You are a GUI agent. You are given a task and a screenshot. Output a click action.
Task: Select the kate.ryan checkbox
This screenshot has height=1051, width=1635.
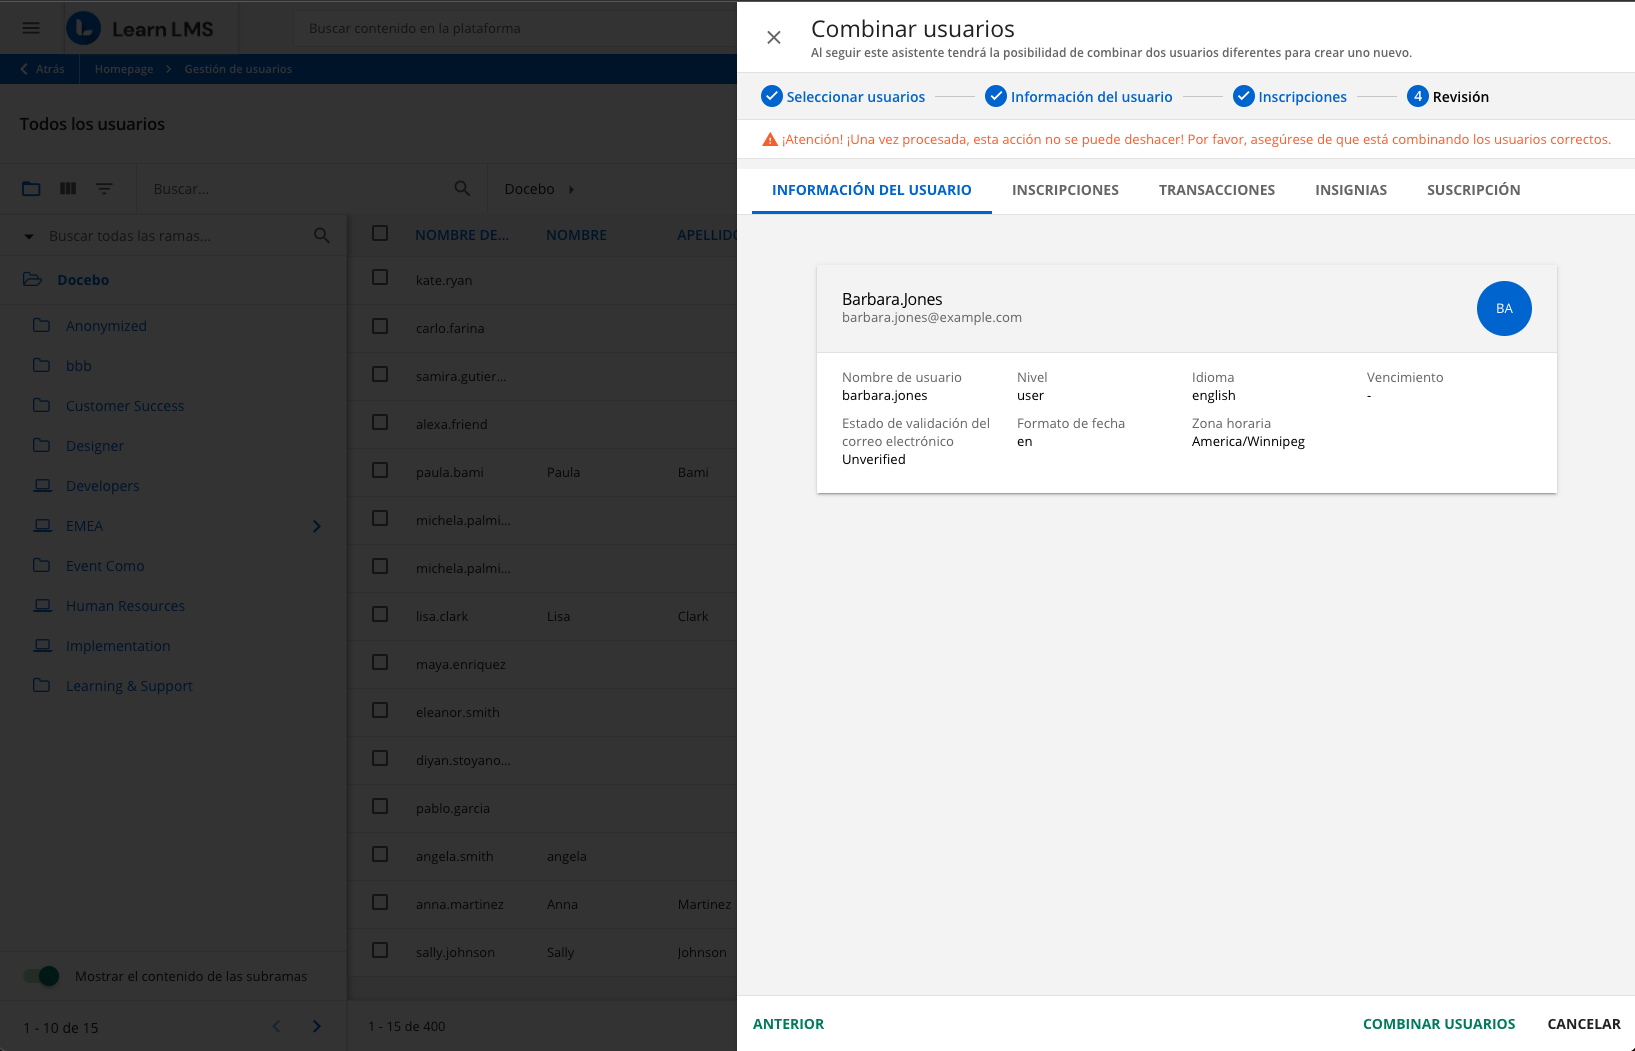click(380, 277)
